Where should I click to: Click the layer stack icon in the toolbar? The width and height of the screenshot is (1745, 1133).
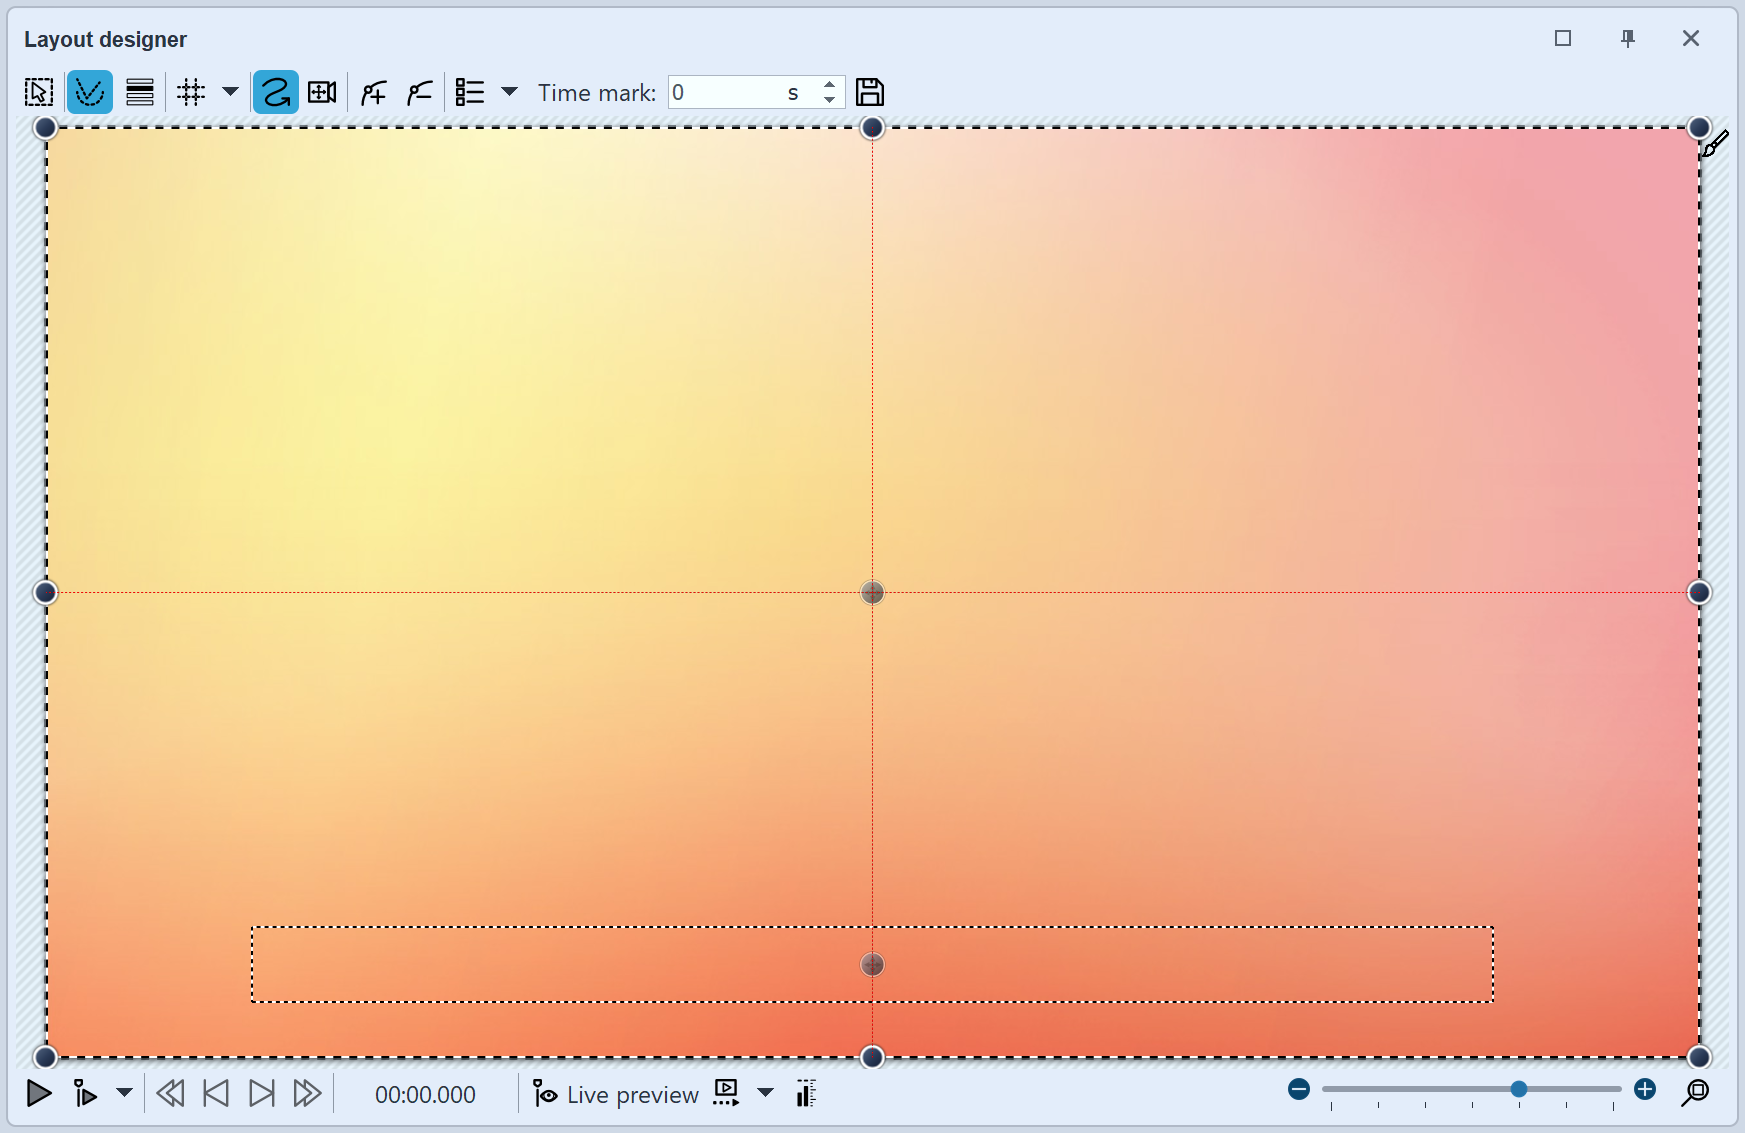(x=139, y=92)
